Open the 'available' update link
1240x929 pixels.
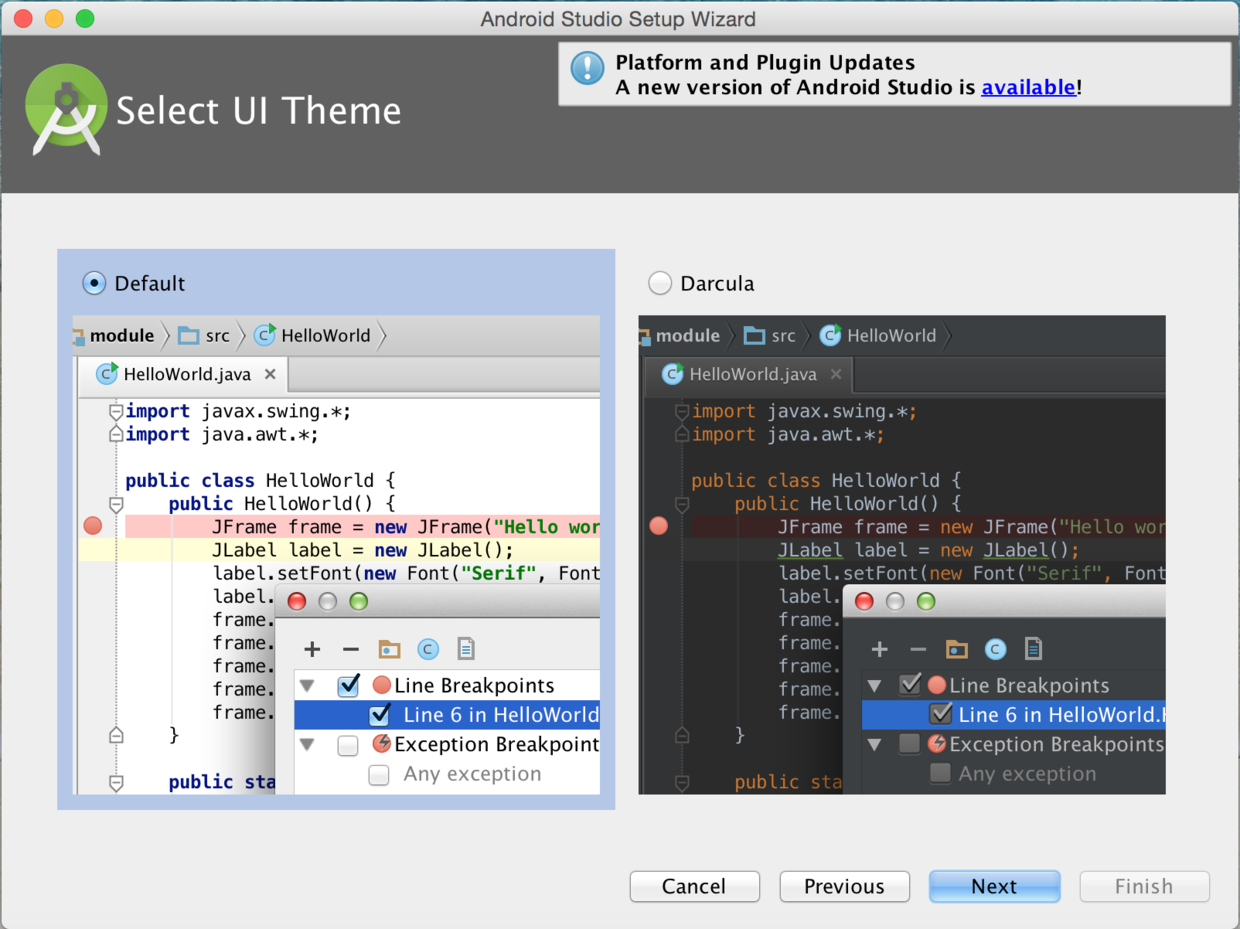(x=1028, y=88)
